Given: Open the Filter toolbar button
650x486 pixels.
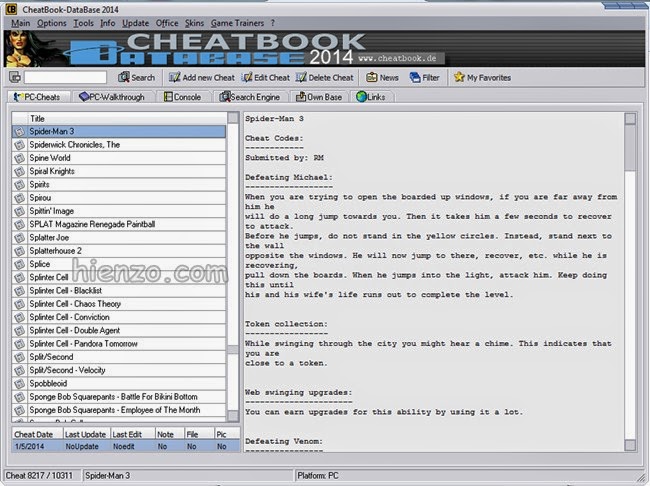Looking at the screenshot, I should (424, 78).
